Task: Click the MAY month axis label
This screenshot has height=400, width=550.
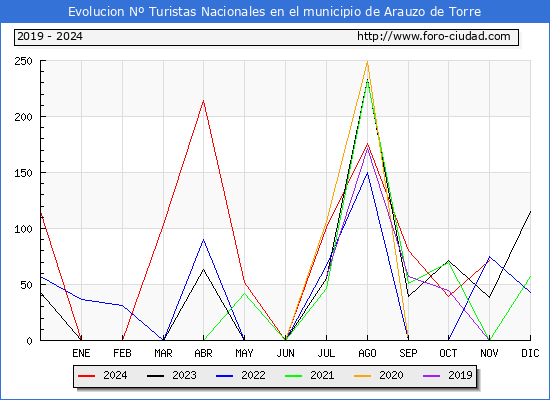Action: click(x=244, y=353)
